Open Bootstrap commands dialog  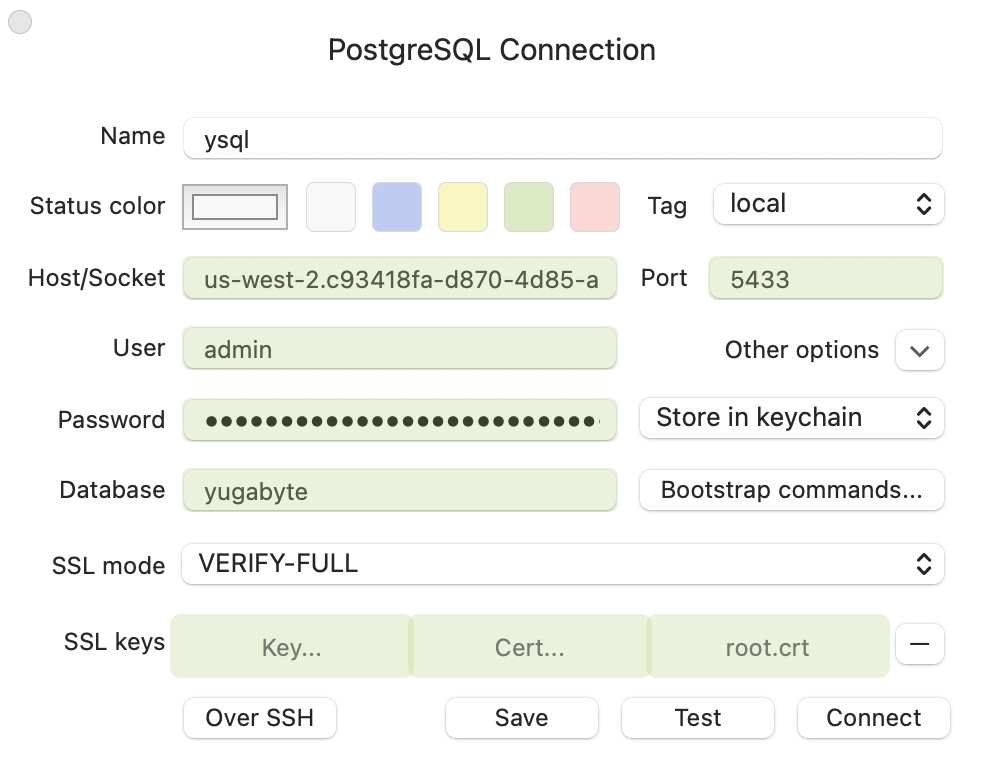[791, 490]
